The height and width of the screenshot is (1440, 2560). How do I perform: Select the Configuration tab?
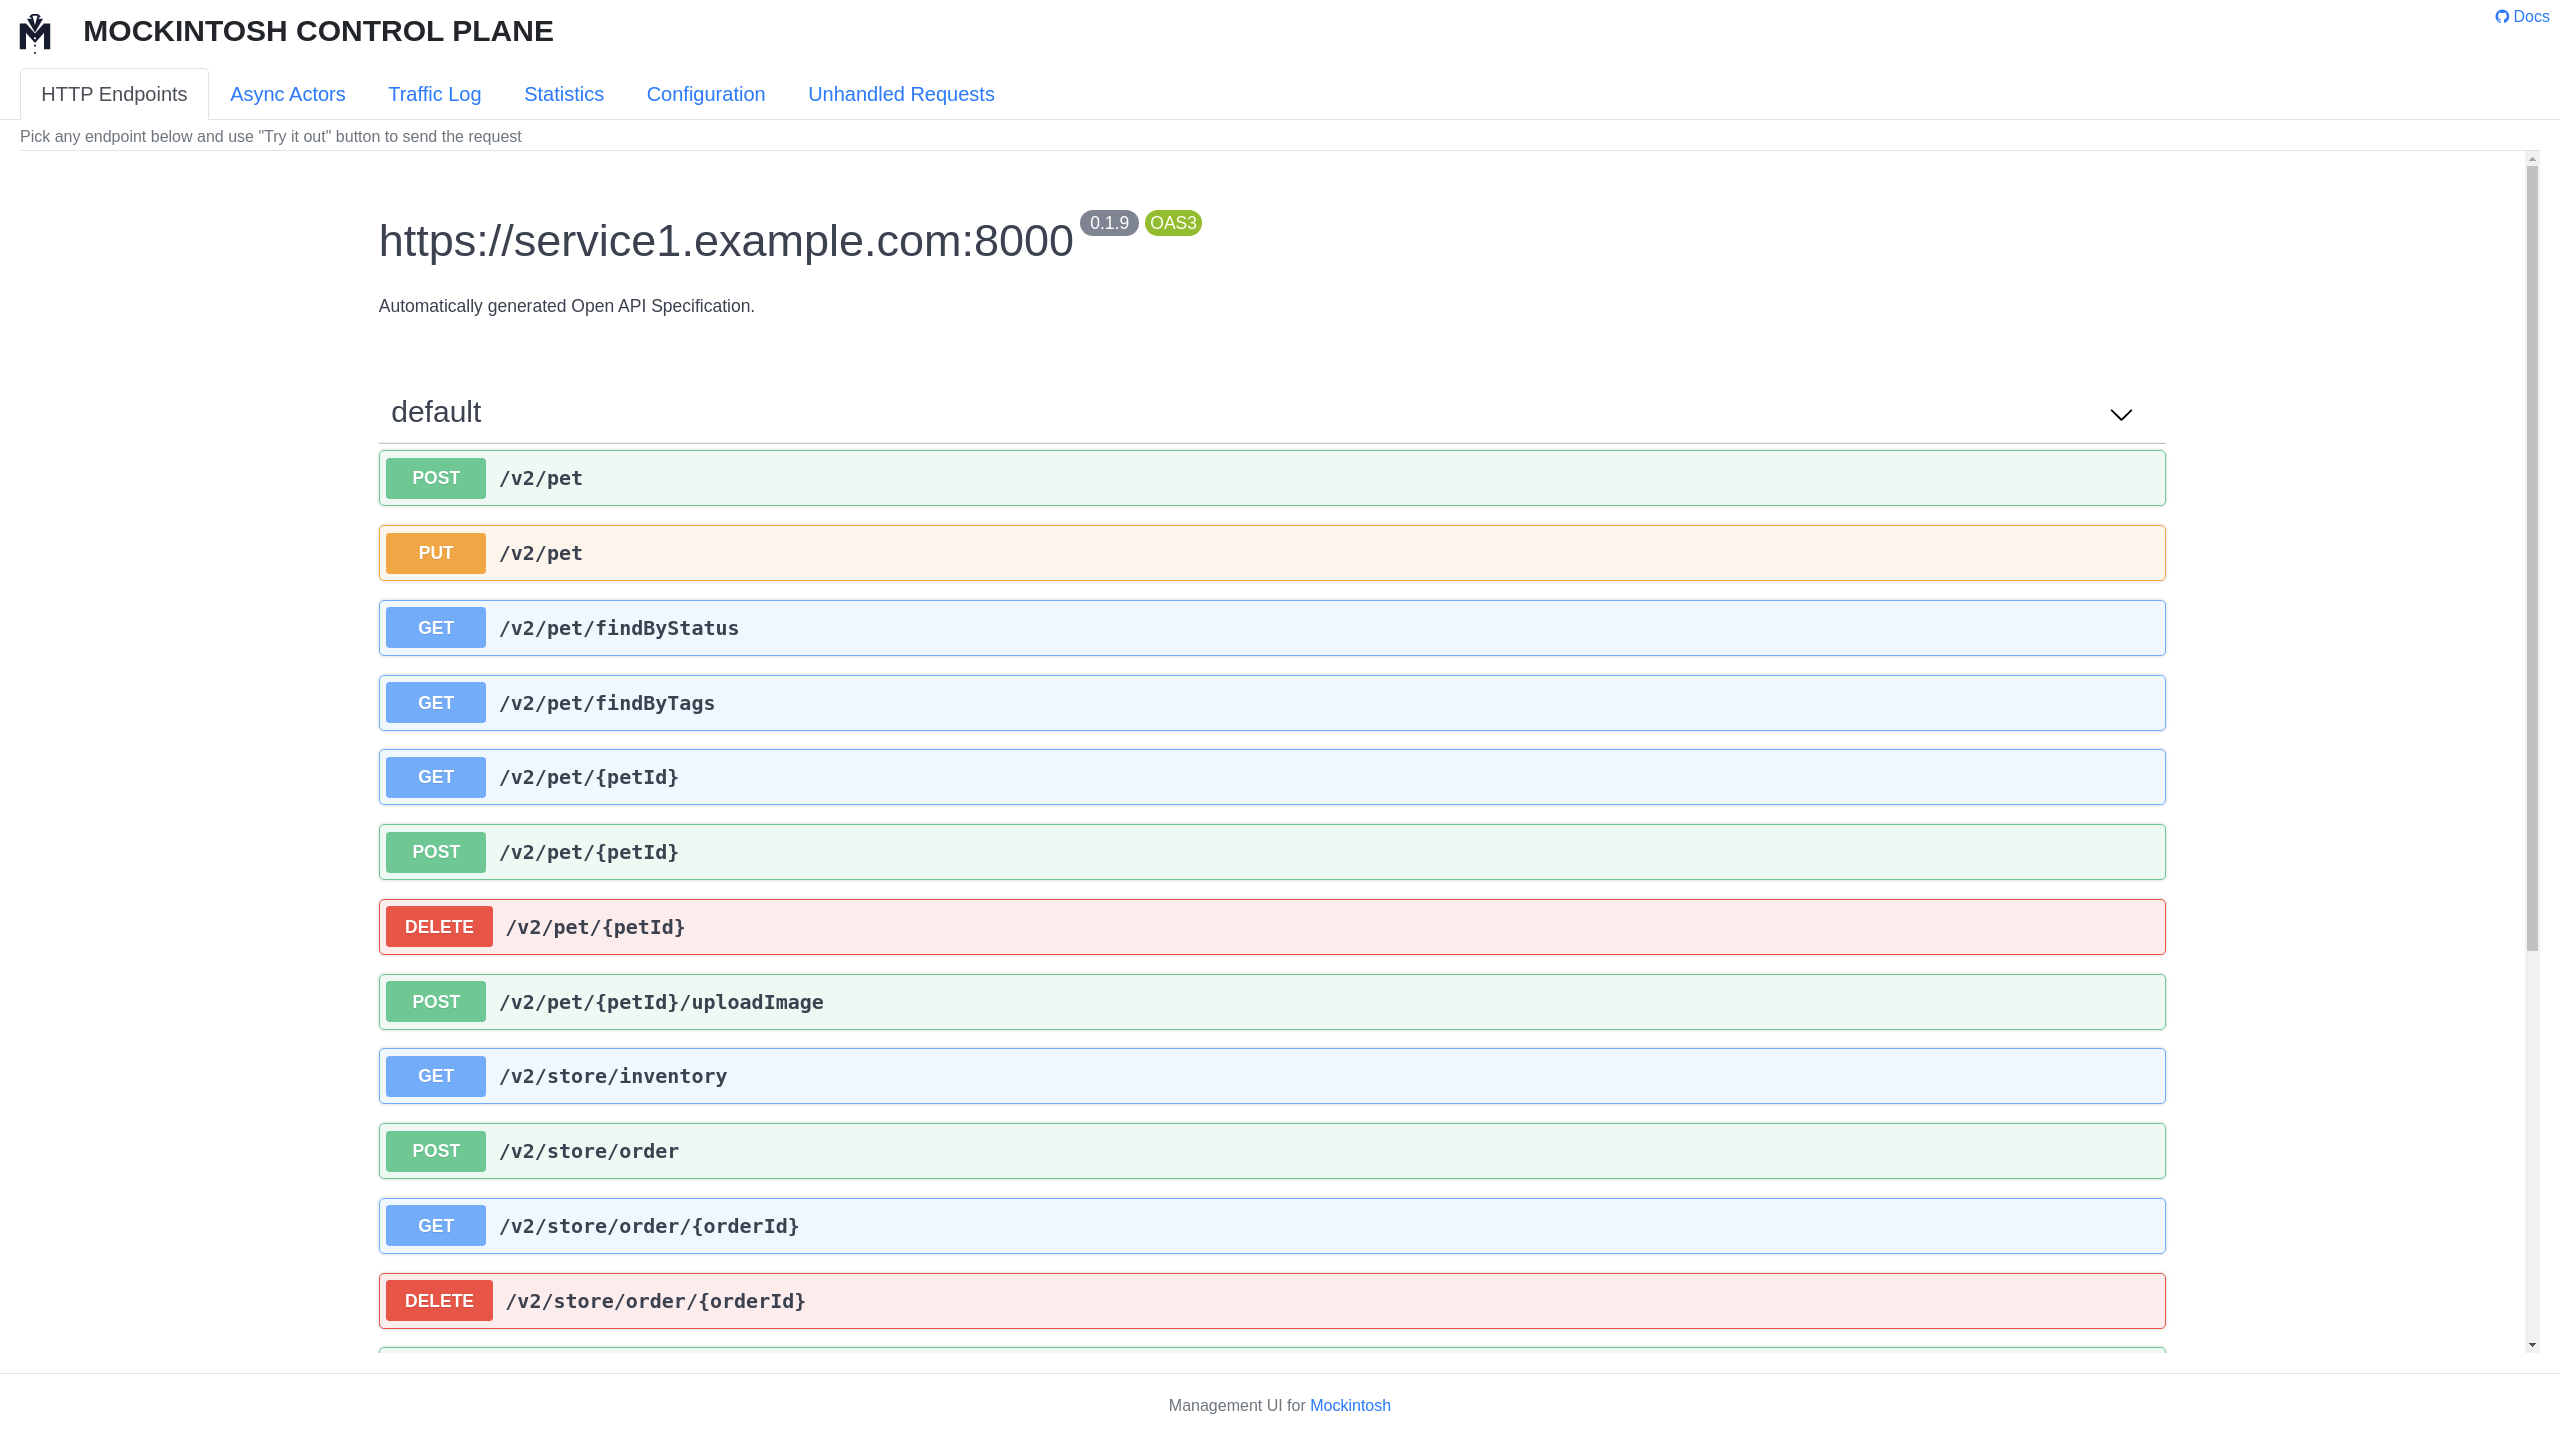pos(705,94)
